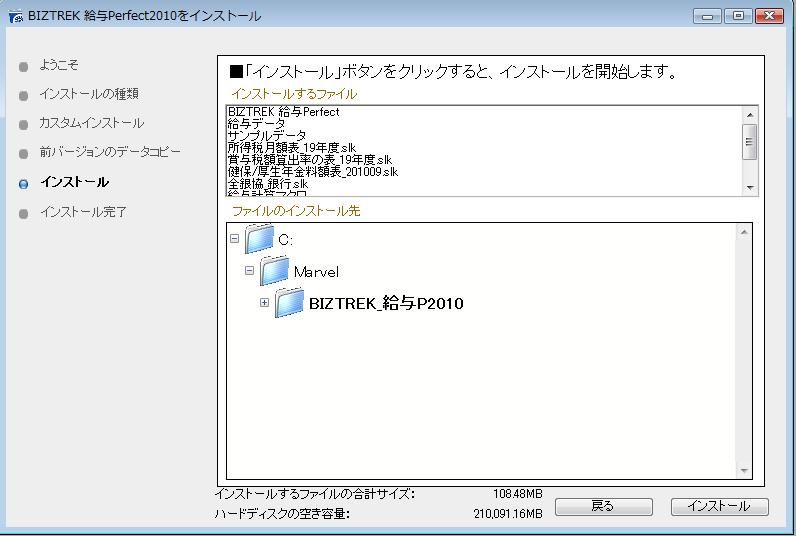This screenshot has height=536, width=796.
Task: Click the bullet beside カスタムインストール
Action: 23,124
